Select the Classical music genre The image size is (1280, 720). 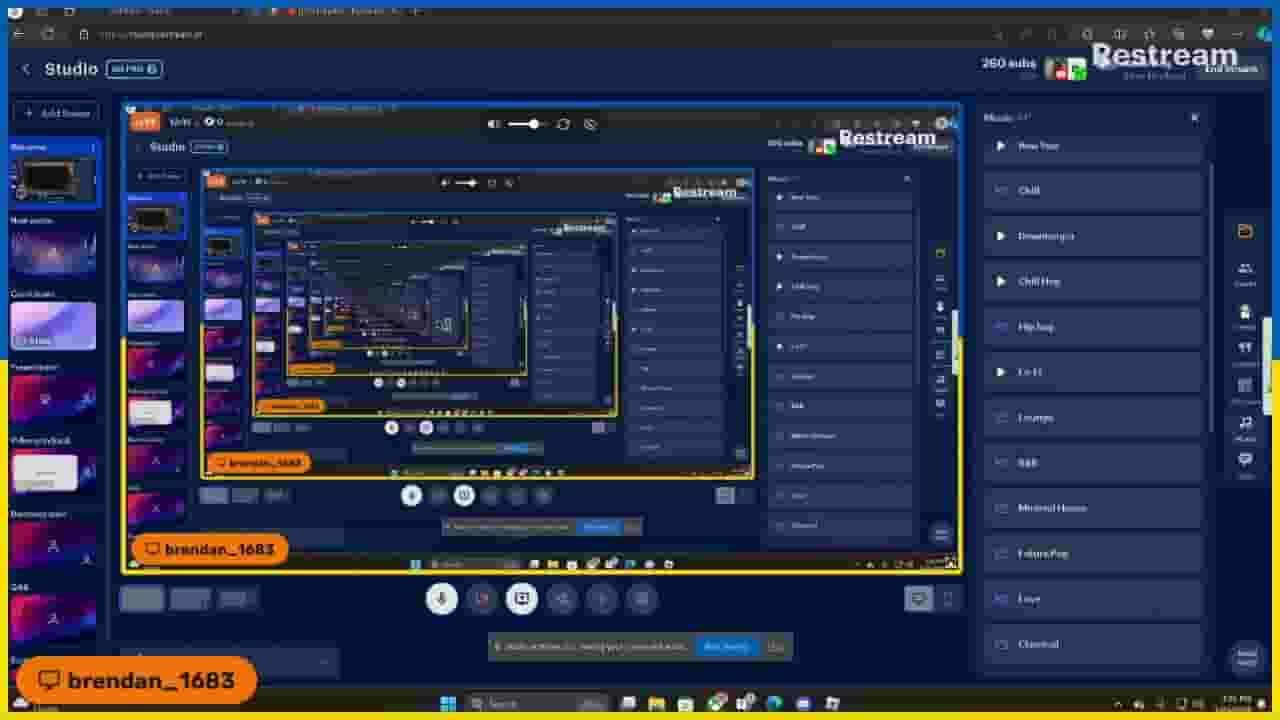click(x=1093, y=644)
